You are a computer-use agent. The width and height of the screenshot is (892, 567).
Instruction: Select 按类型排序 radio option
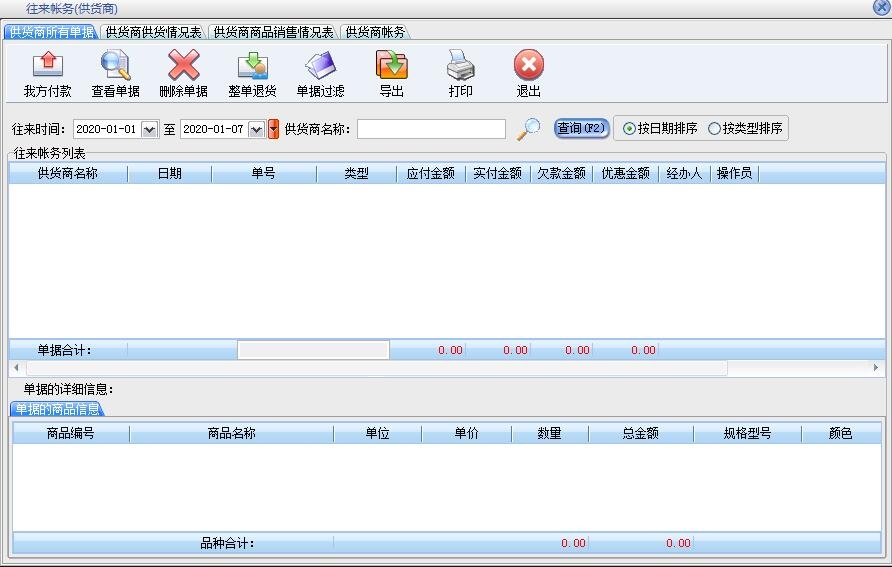746,129
